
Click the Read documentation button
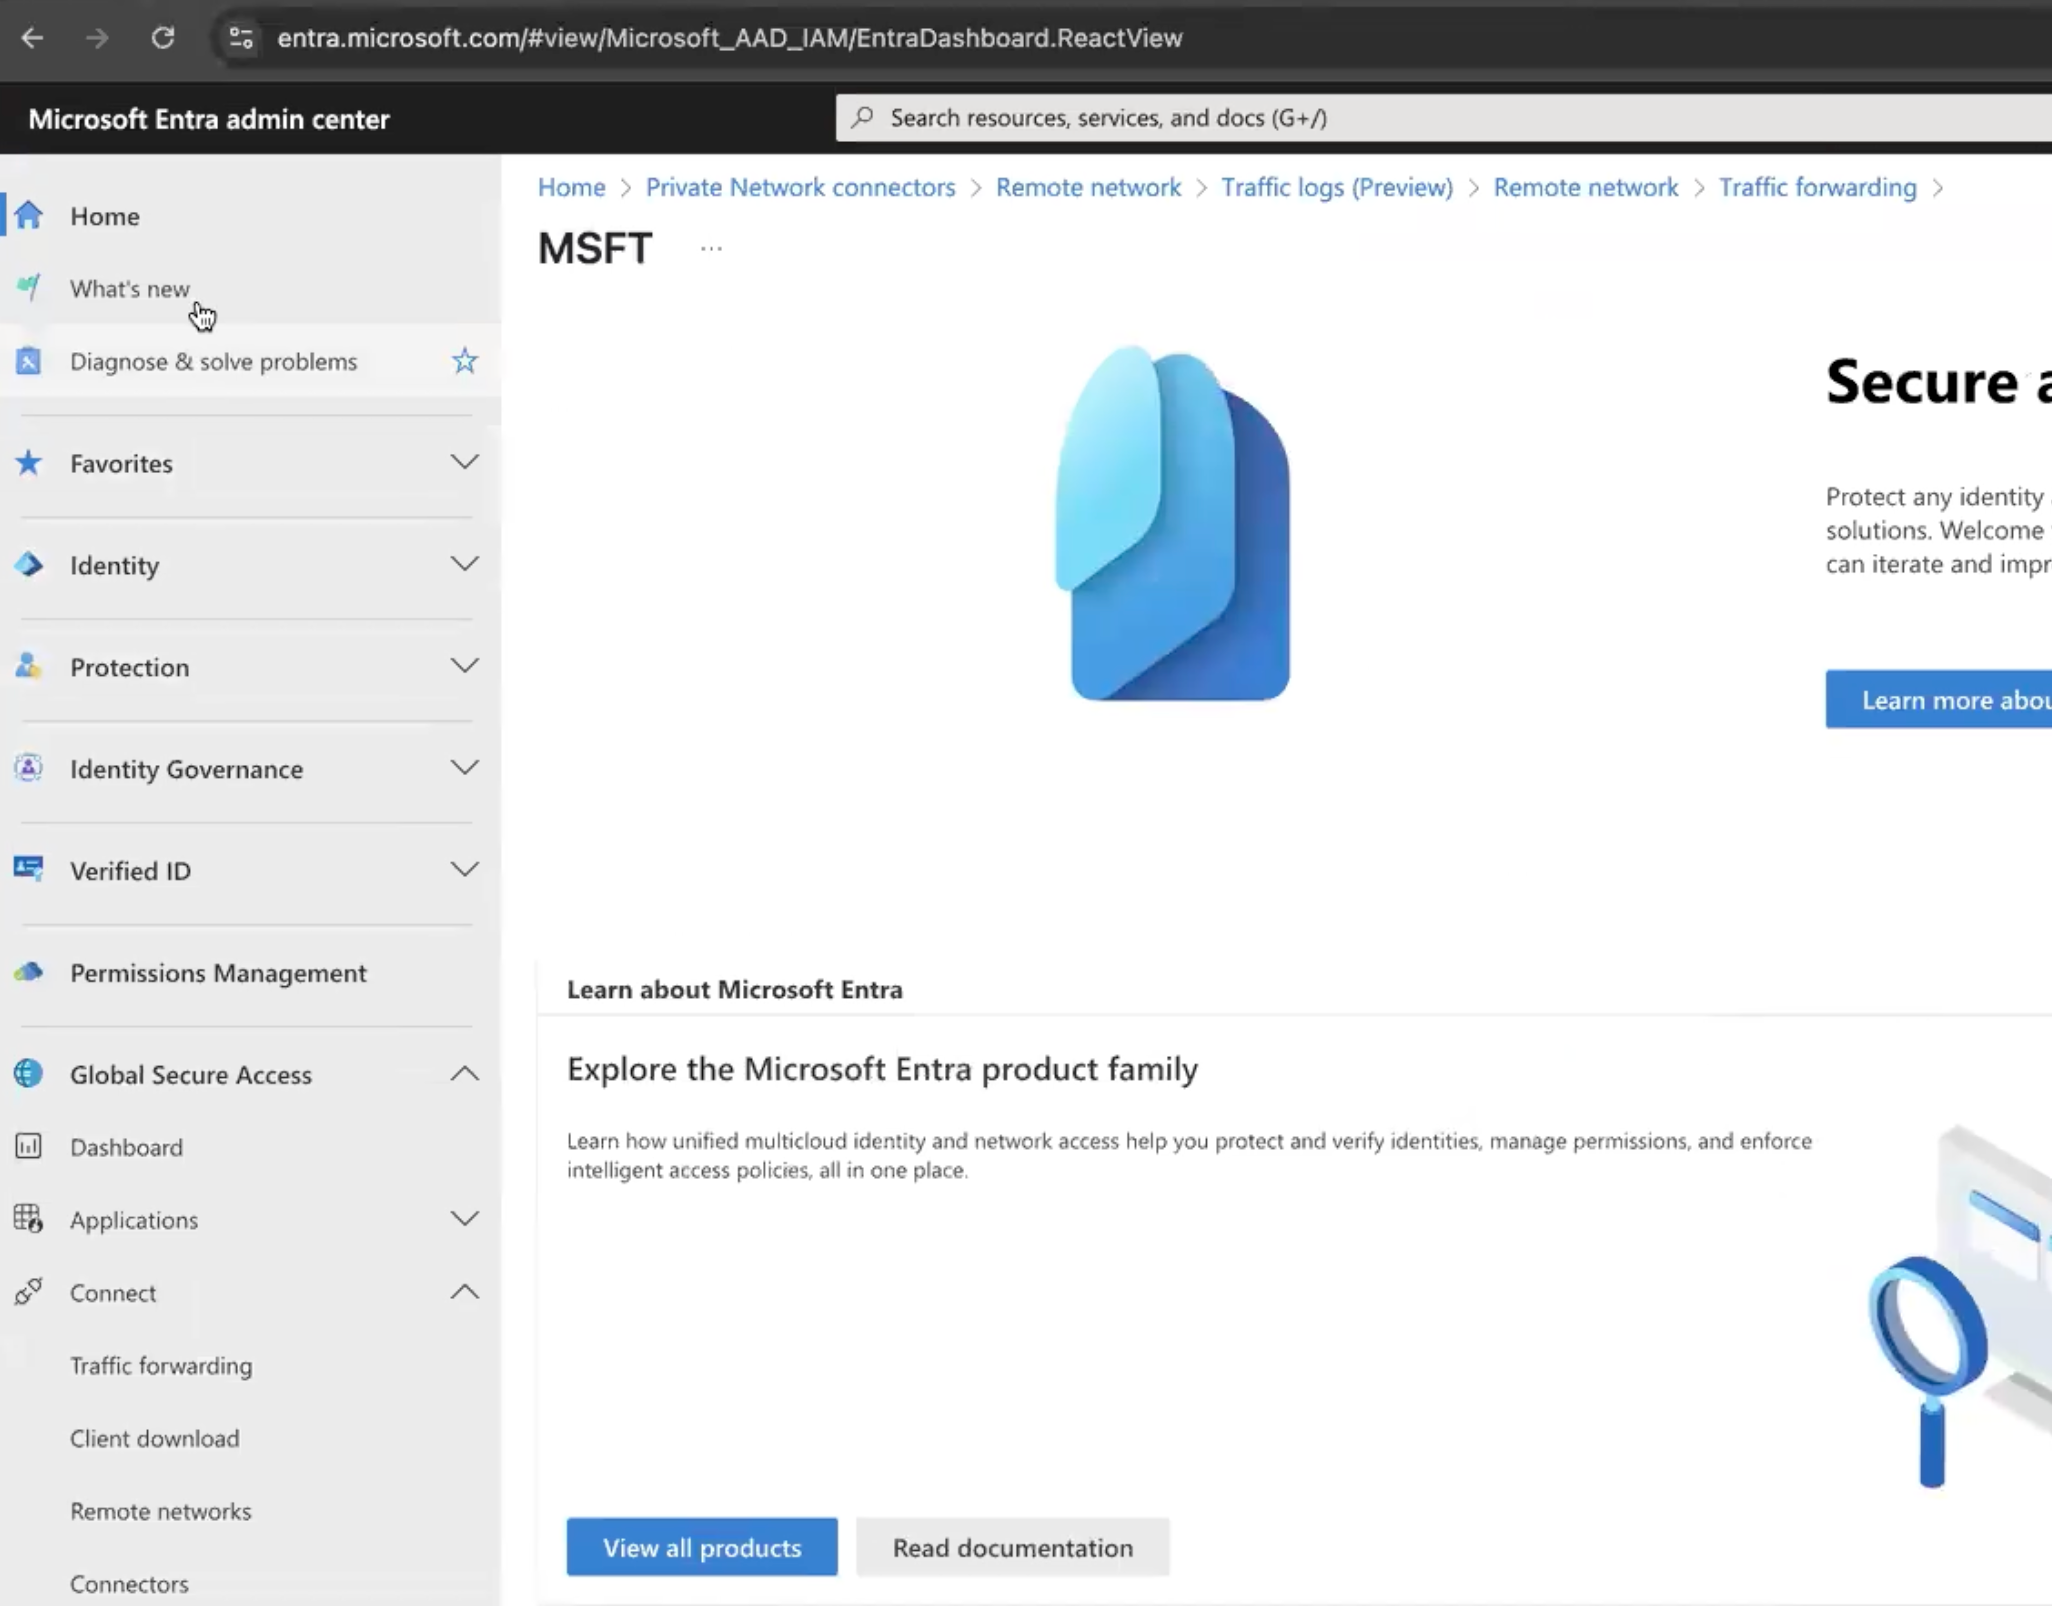[1013, 1547]
